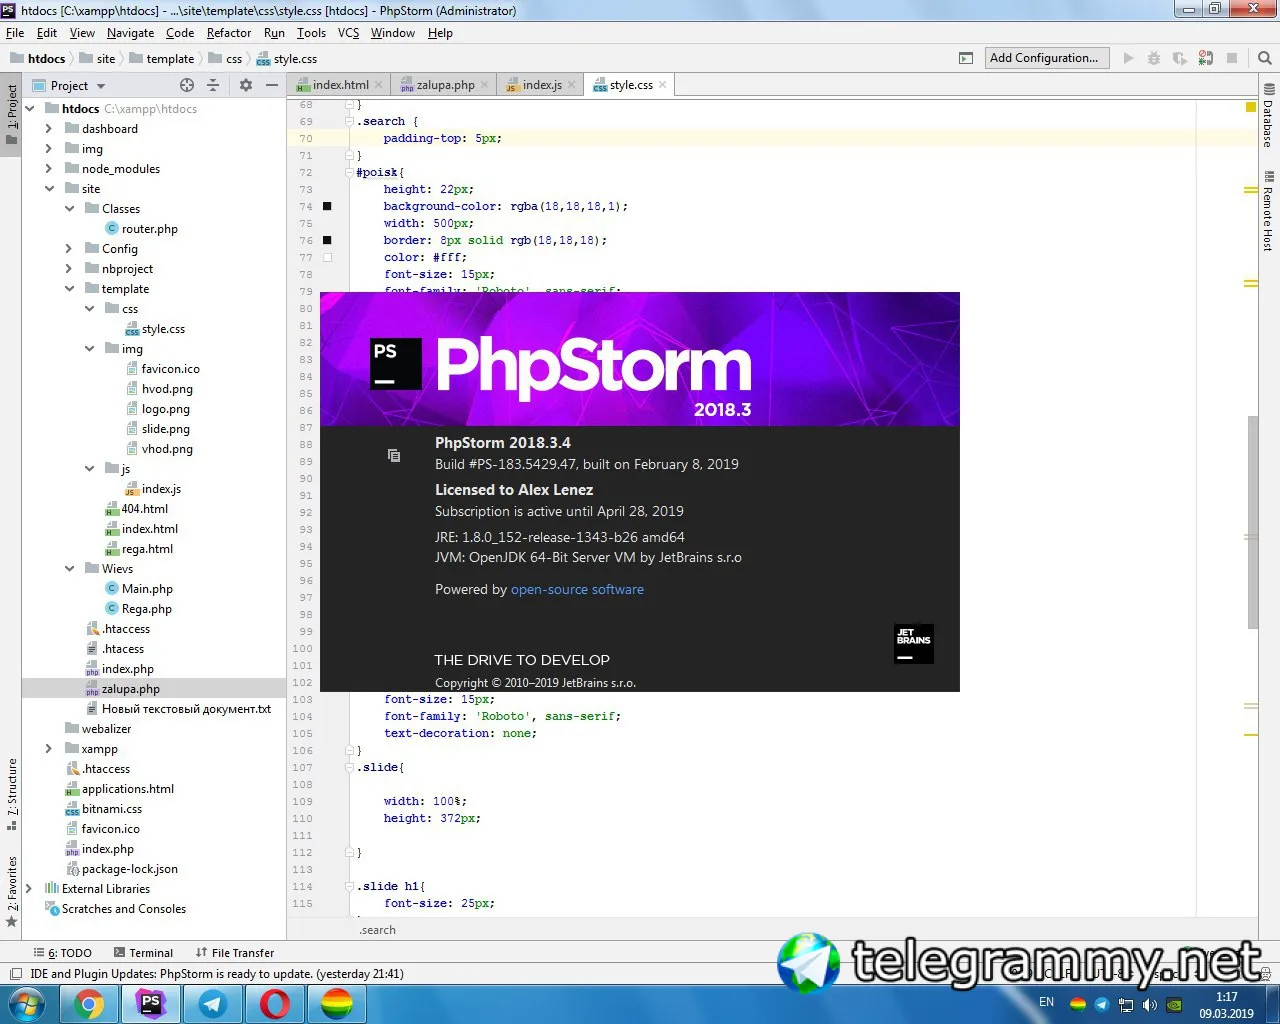Toggle the 7: Structure tool window button

pyautogui.click(x=11, y=795)
